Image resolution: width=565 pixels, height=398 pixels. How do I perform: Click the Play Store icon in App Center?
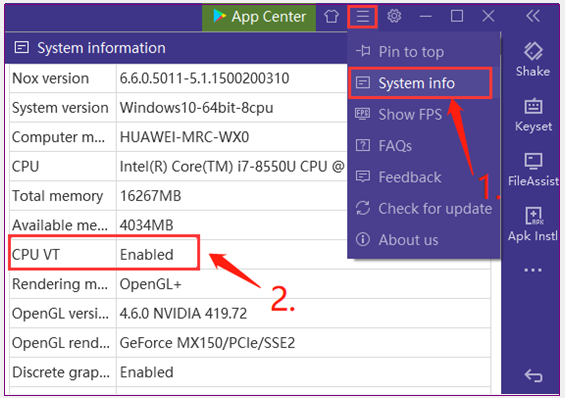click(219, 16)
